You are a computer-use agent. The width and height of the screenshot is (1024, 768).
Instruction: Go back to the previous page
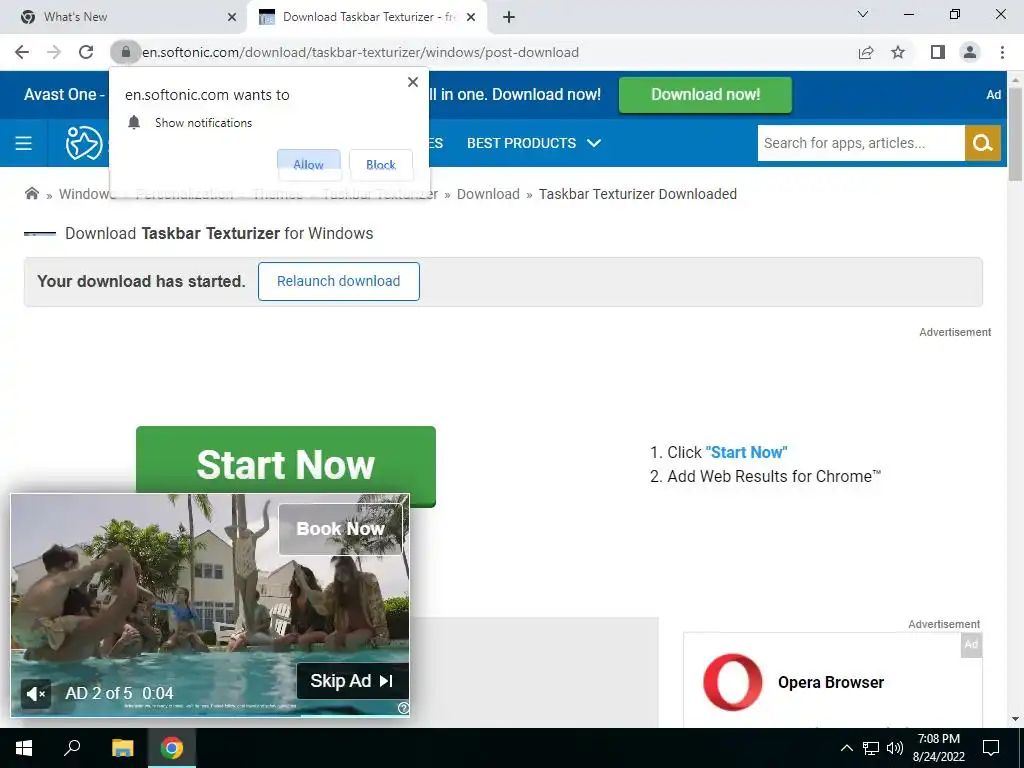pyautogui.click(x=22, y=52)
